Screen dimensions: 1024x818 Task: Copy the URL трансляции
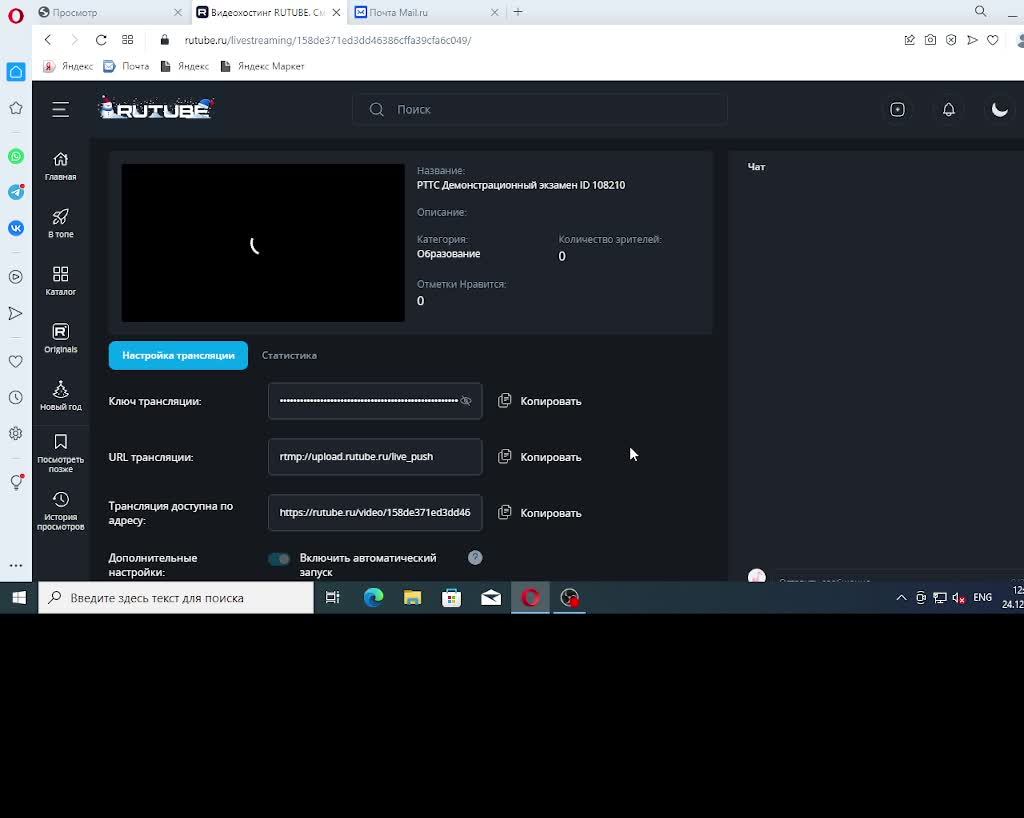[539, 457]
